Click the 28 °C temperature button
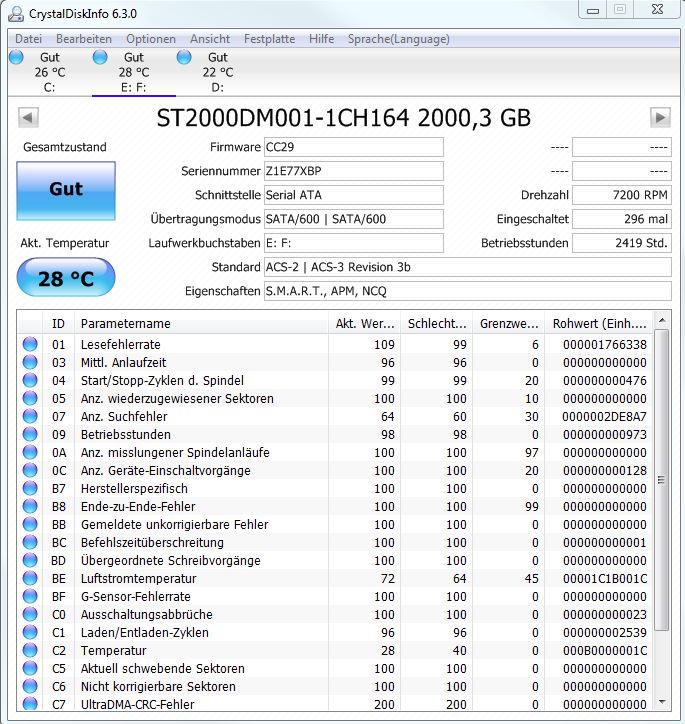Image resolution: width=685 pixels, height=724 pixels. tap(66, 277)
